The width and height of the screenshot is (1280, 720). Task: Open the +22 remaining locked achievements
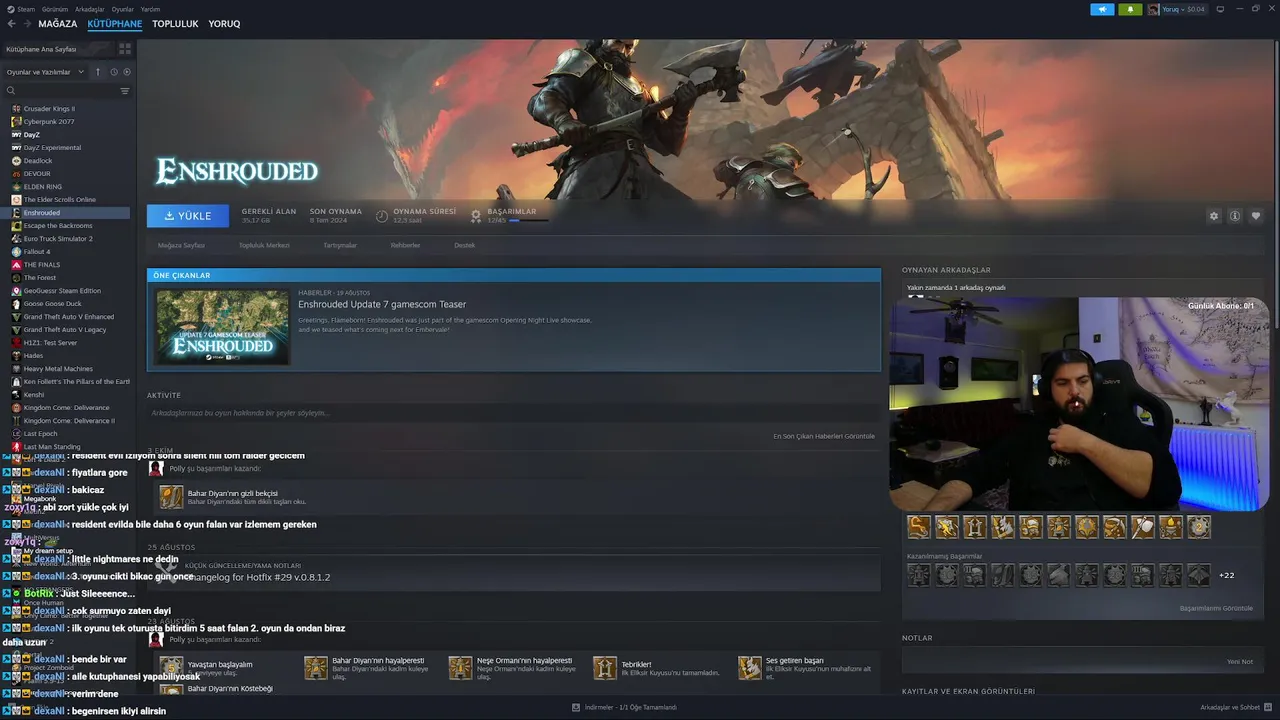coord(1226,575)
